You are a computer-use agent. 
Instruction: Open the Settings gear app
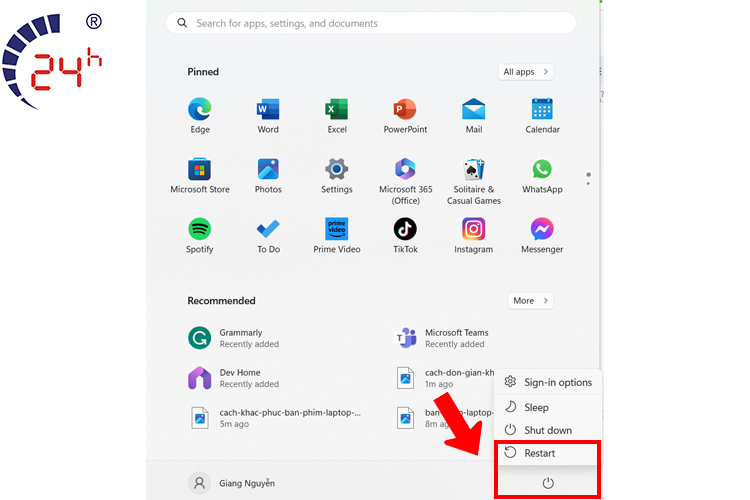(x=337, y=175)
